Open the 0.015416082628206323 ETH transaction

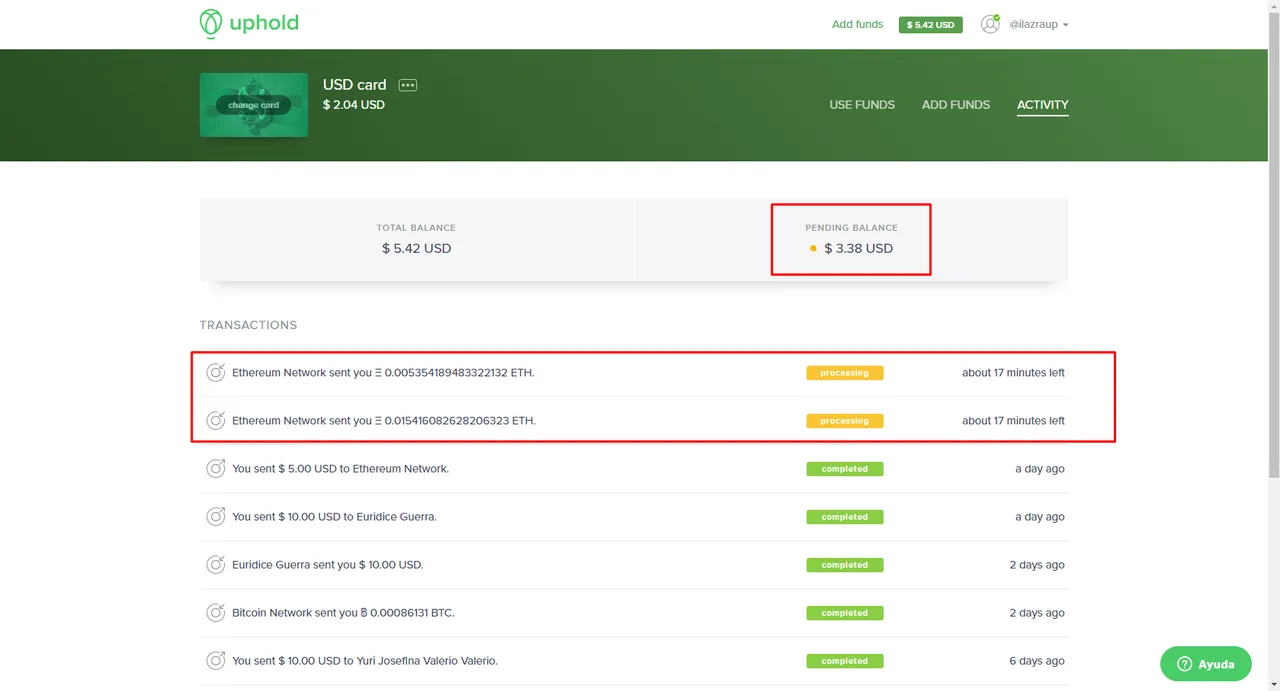pos(634,421)
